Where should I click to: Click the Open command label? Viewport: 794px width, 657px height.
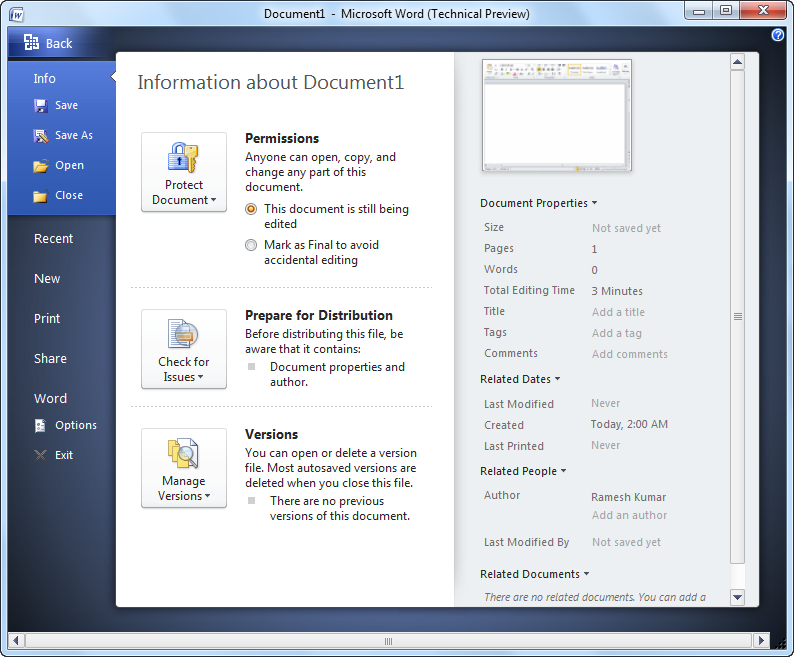[69, 166]
